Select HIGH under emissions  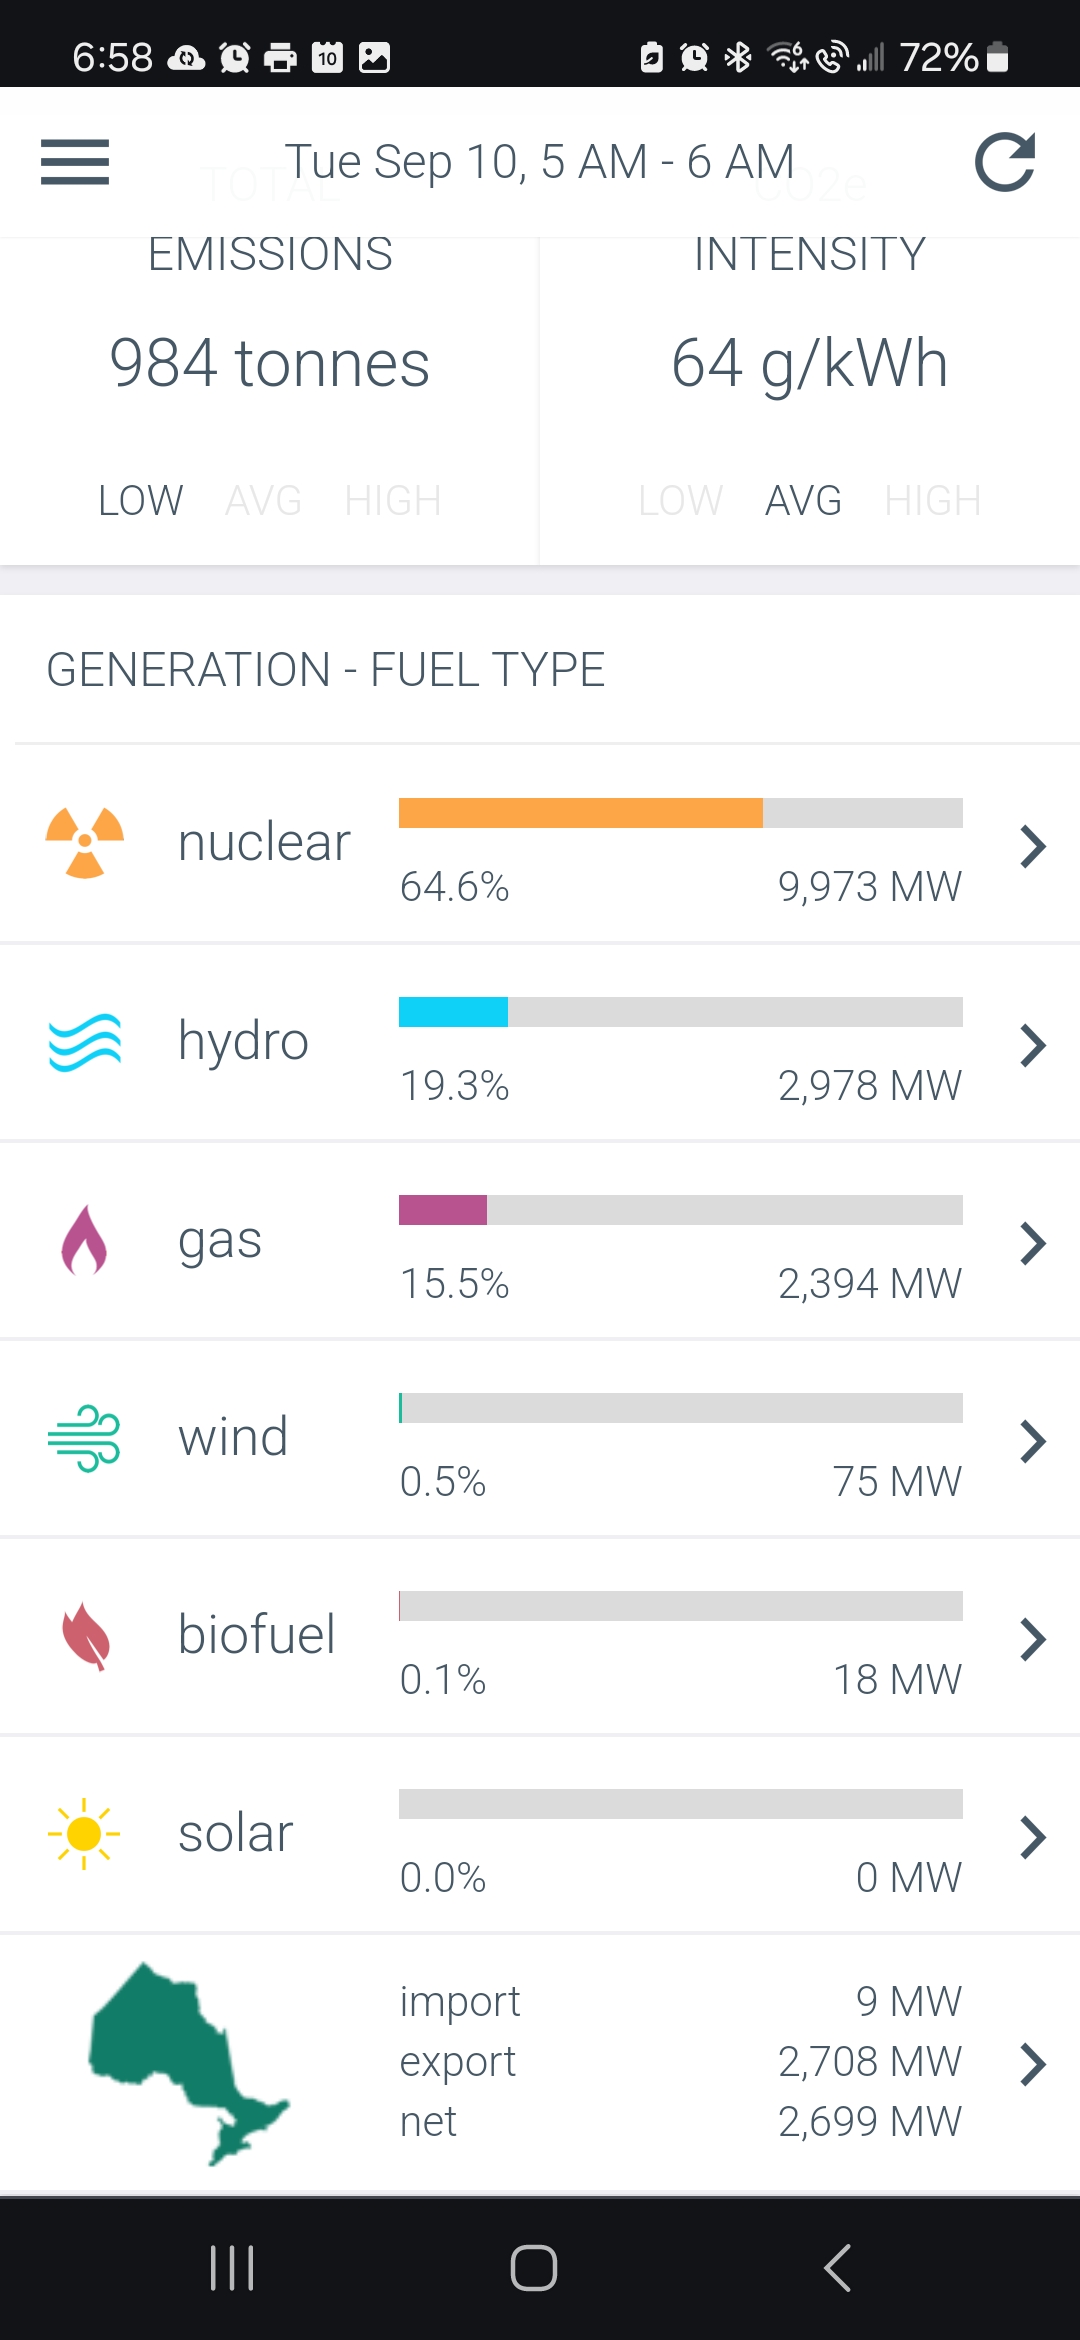coord(393,500)
